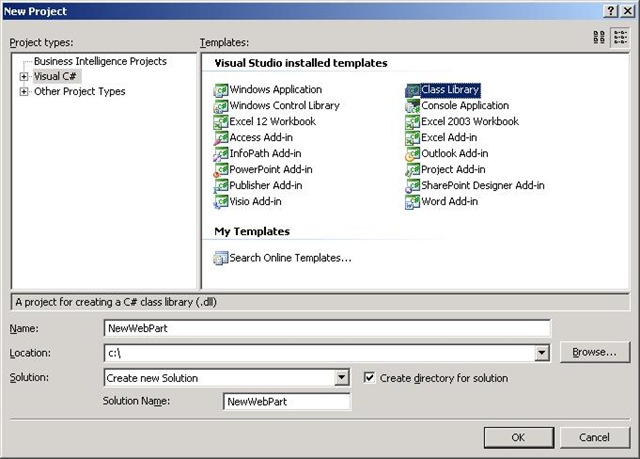The height and width of the screenshot is (459, 640).
Task: Click the InfoPath Add-in label text
Action: click(265, 153)
